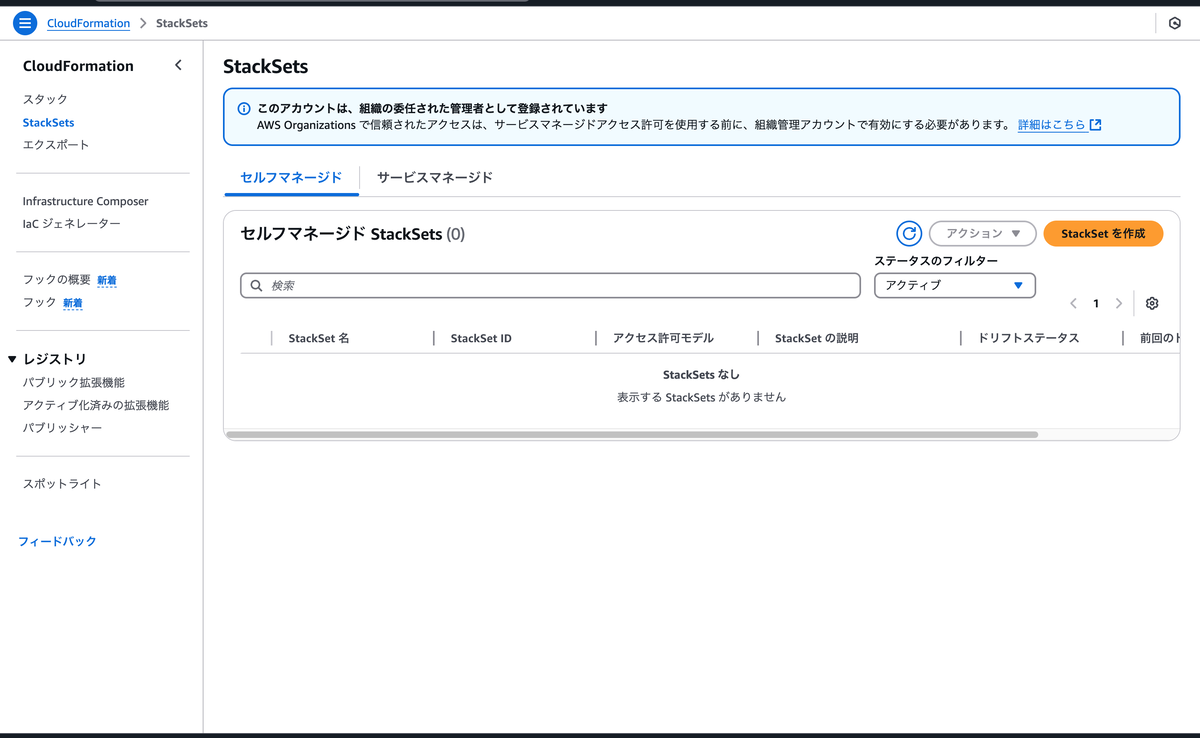Click the search magnifier icon
This screenshot has height=738, width=1200.
[257, 286]
